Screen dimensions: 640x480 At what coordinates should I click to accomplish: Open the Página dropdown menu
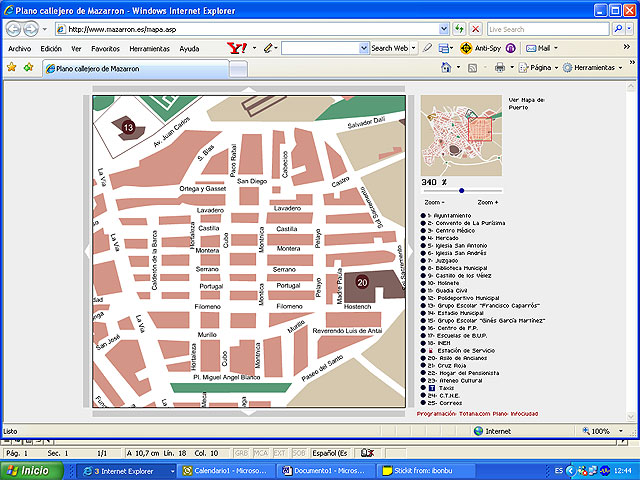pos(540,68)
